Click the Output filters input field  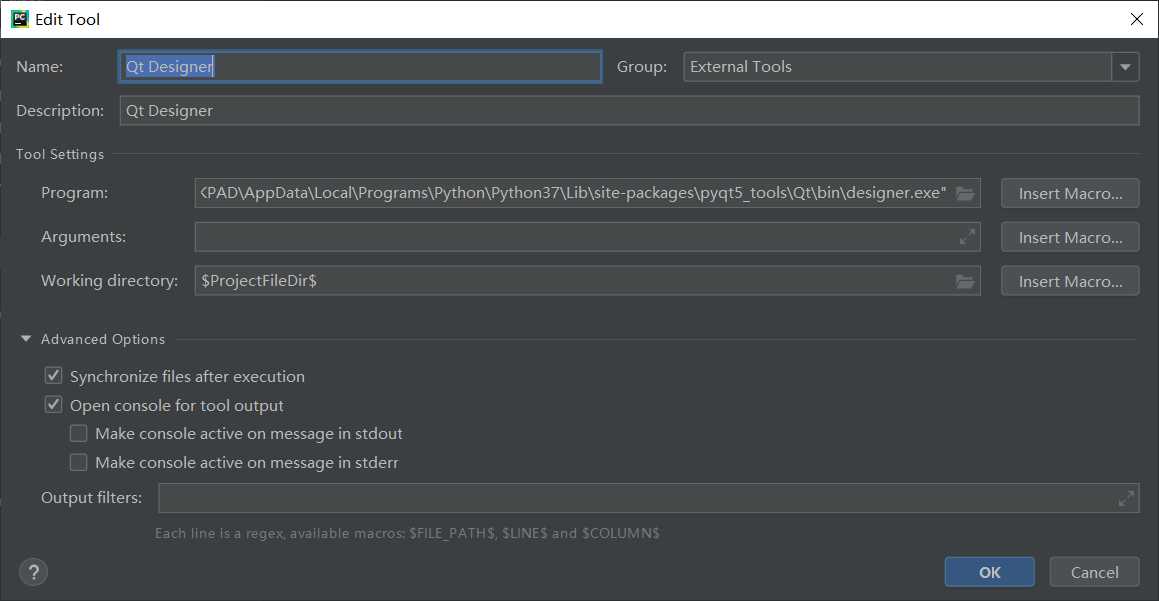[648, 498]
